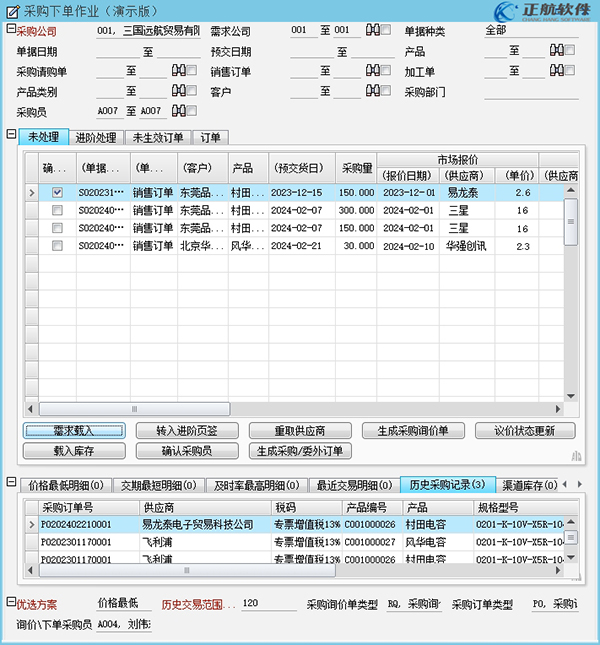Screen dimensions: 600x645
Task: Open the 历史采购记录(3) tab
Action: tap(447, 485)
